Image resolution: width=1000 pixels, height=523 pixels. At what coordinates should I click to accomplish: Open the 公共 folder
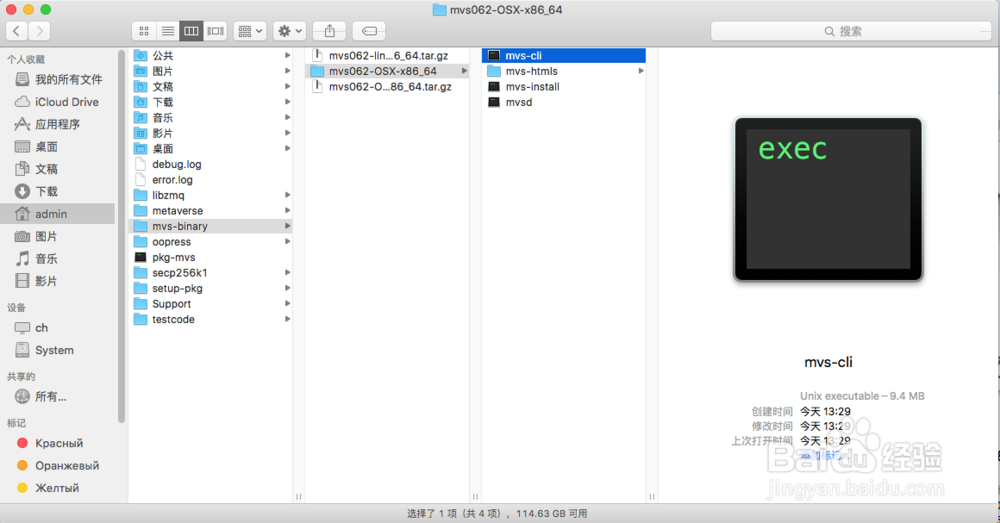pyautogui.click(x=212, y=55)
